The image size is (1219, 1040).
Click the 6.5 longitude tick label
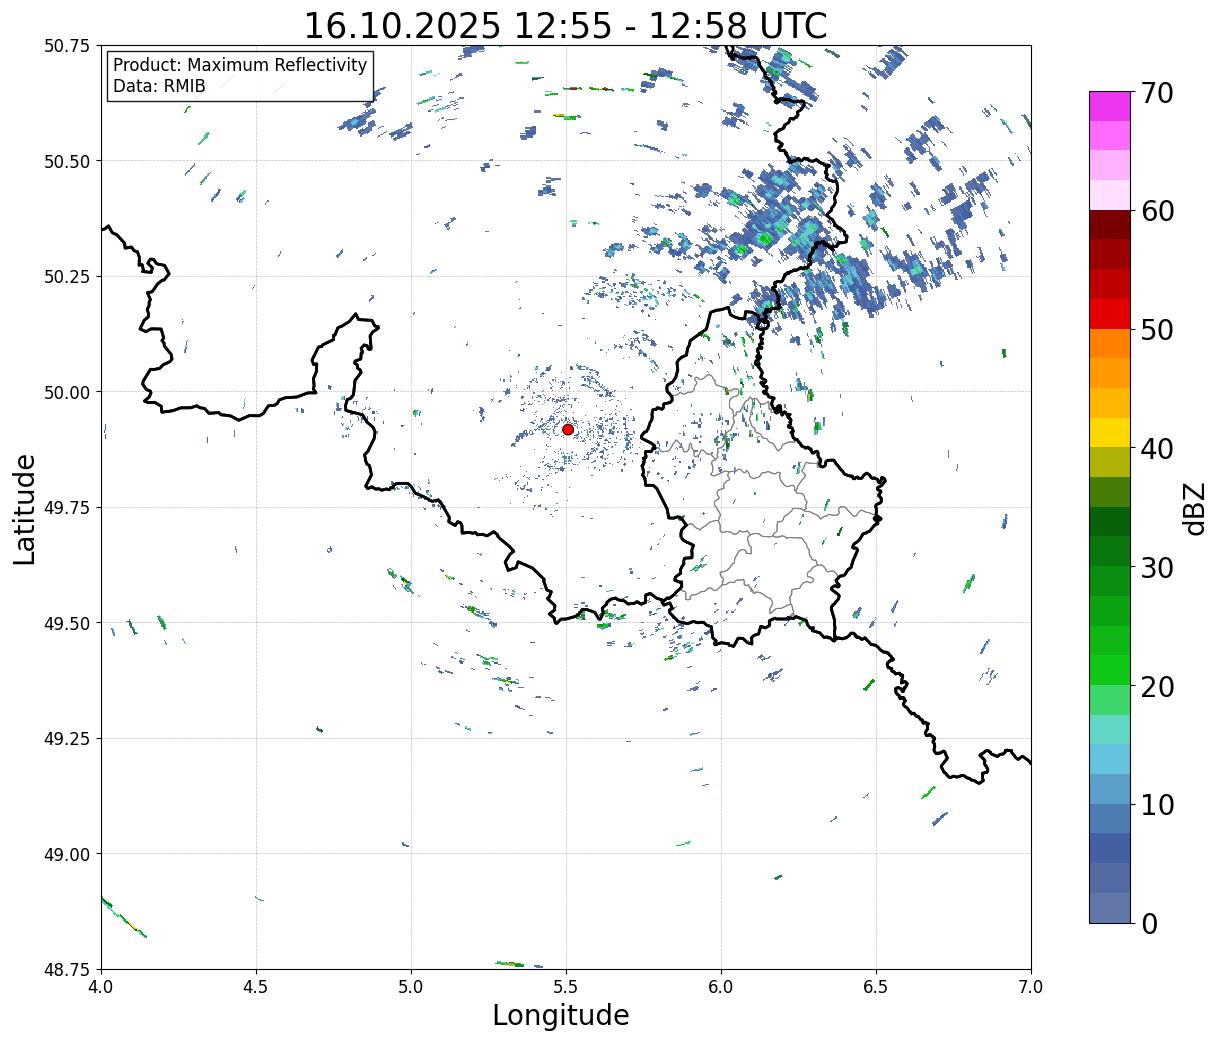coord(876,987)
